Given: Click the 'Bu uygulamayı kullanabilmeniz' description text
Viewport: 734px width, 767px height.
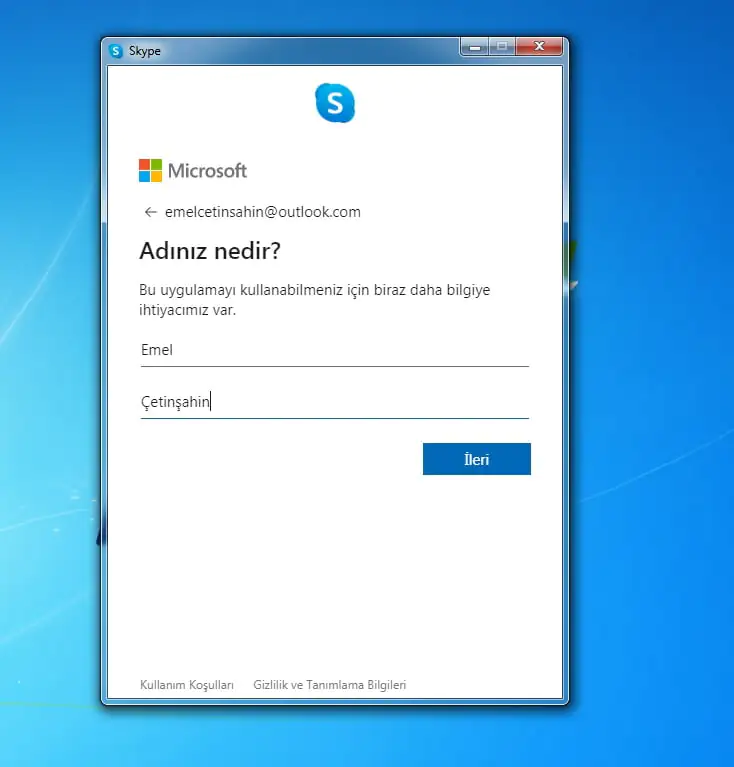Looking at the screenshot, I should tap(314, 299).
